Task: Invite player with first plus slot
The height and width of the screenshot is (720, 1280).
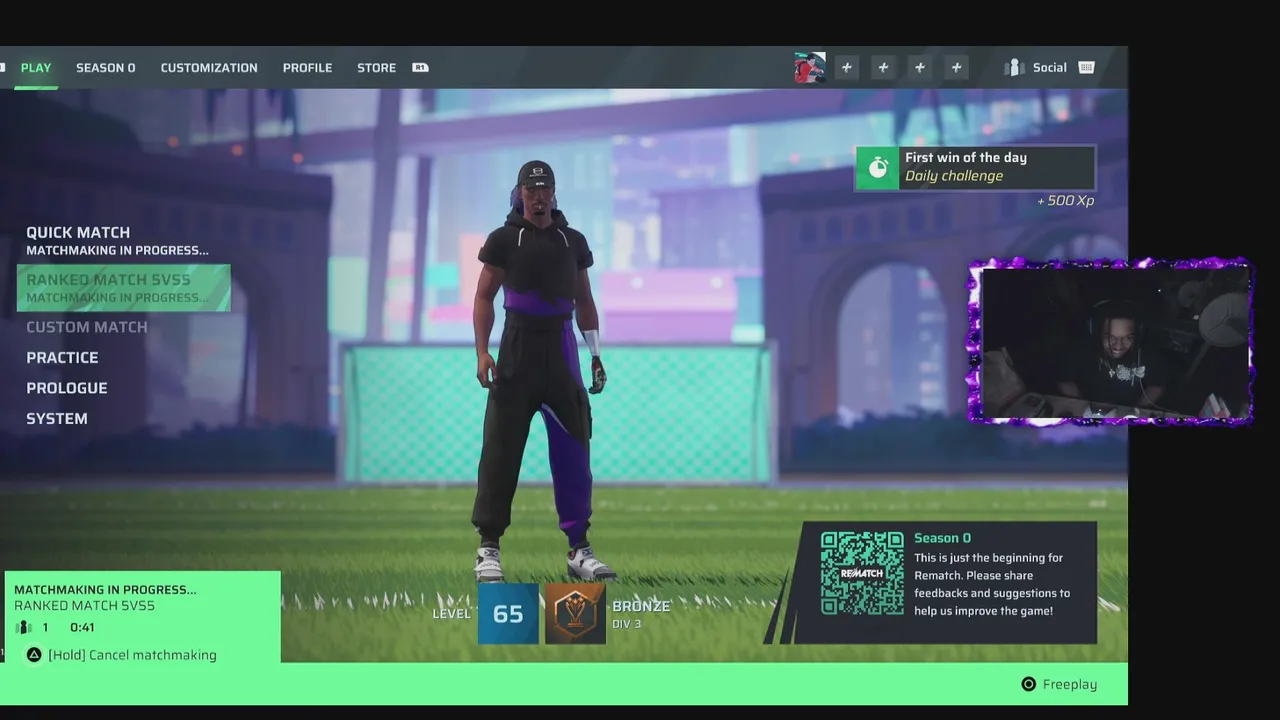Action: coord(847,67)
